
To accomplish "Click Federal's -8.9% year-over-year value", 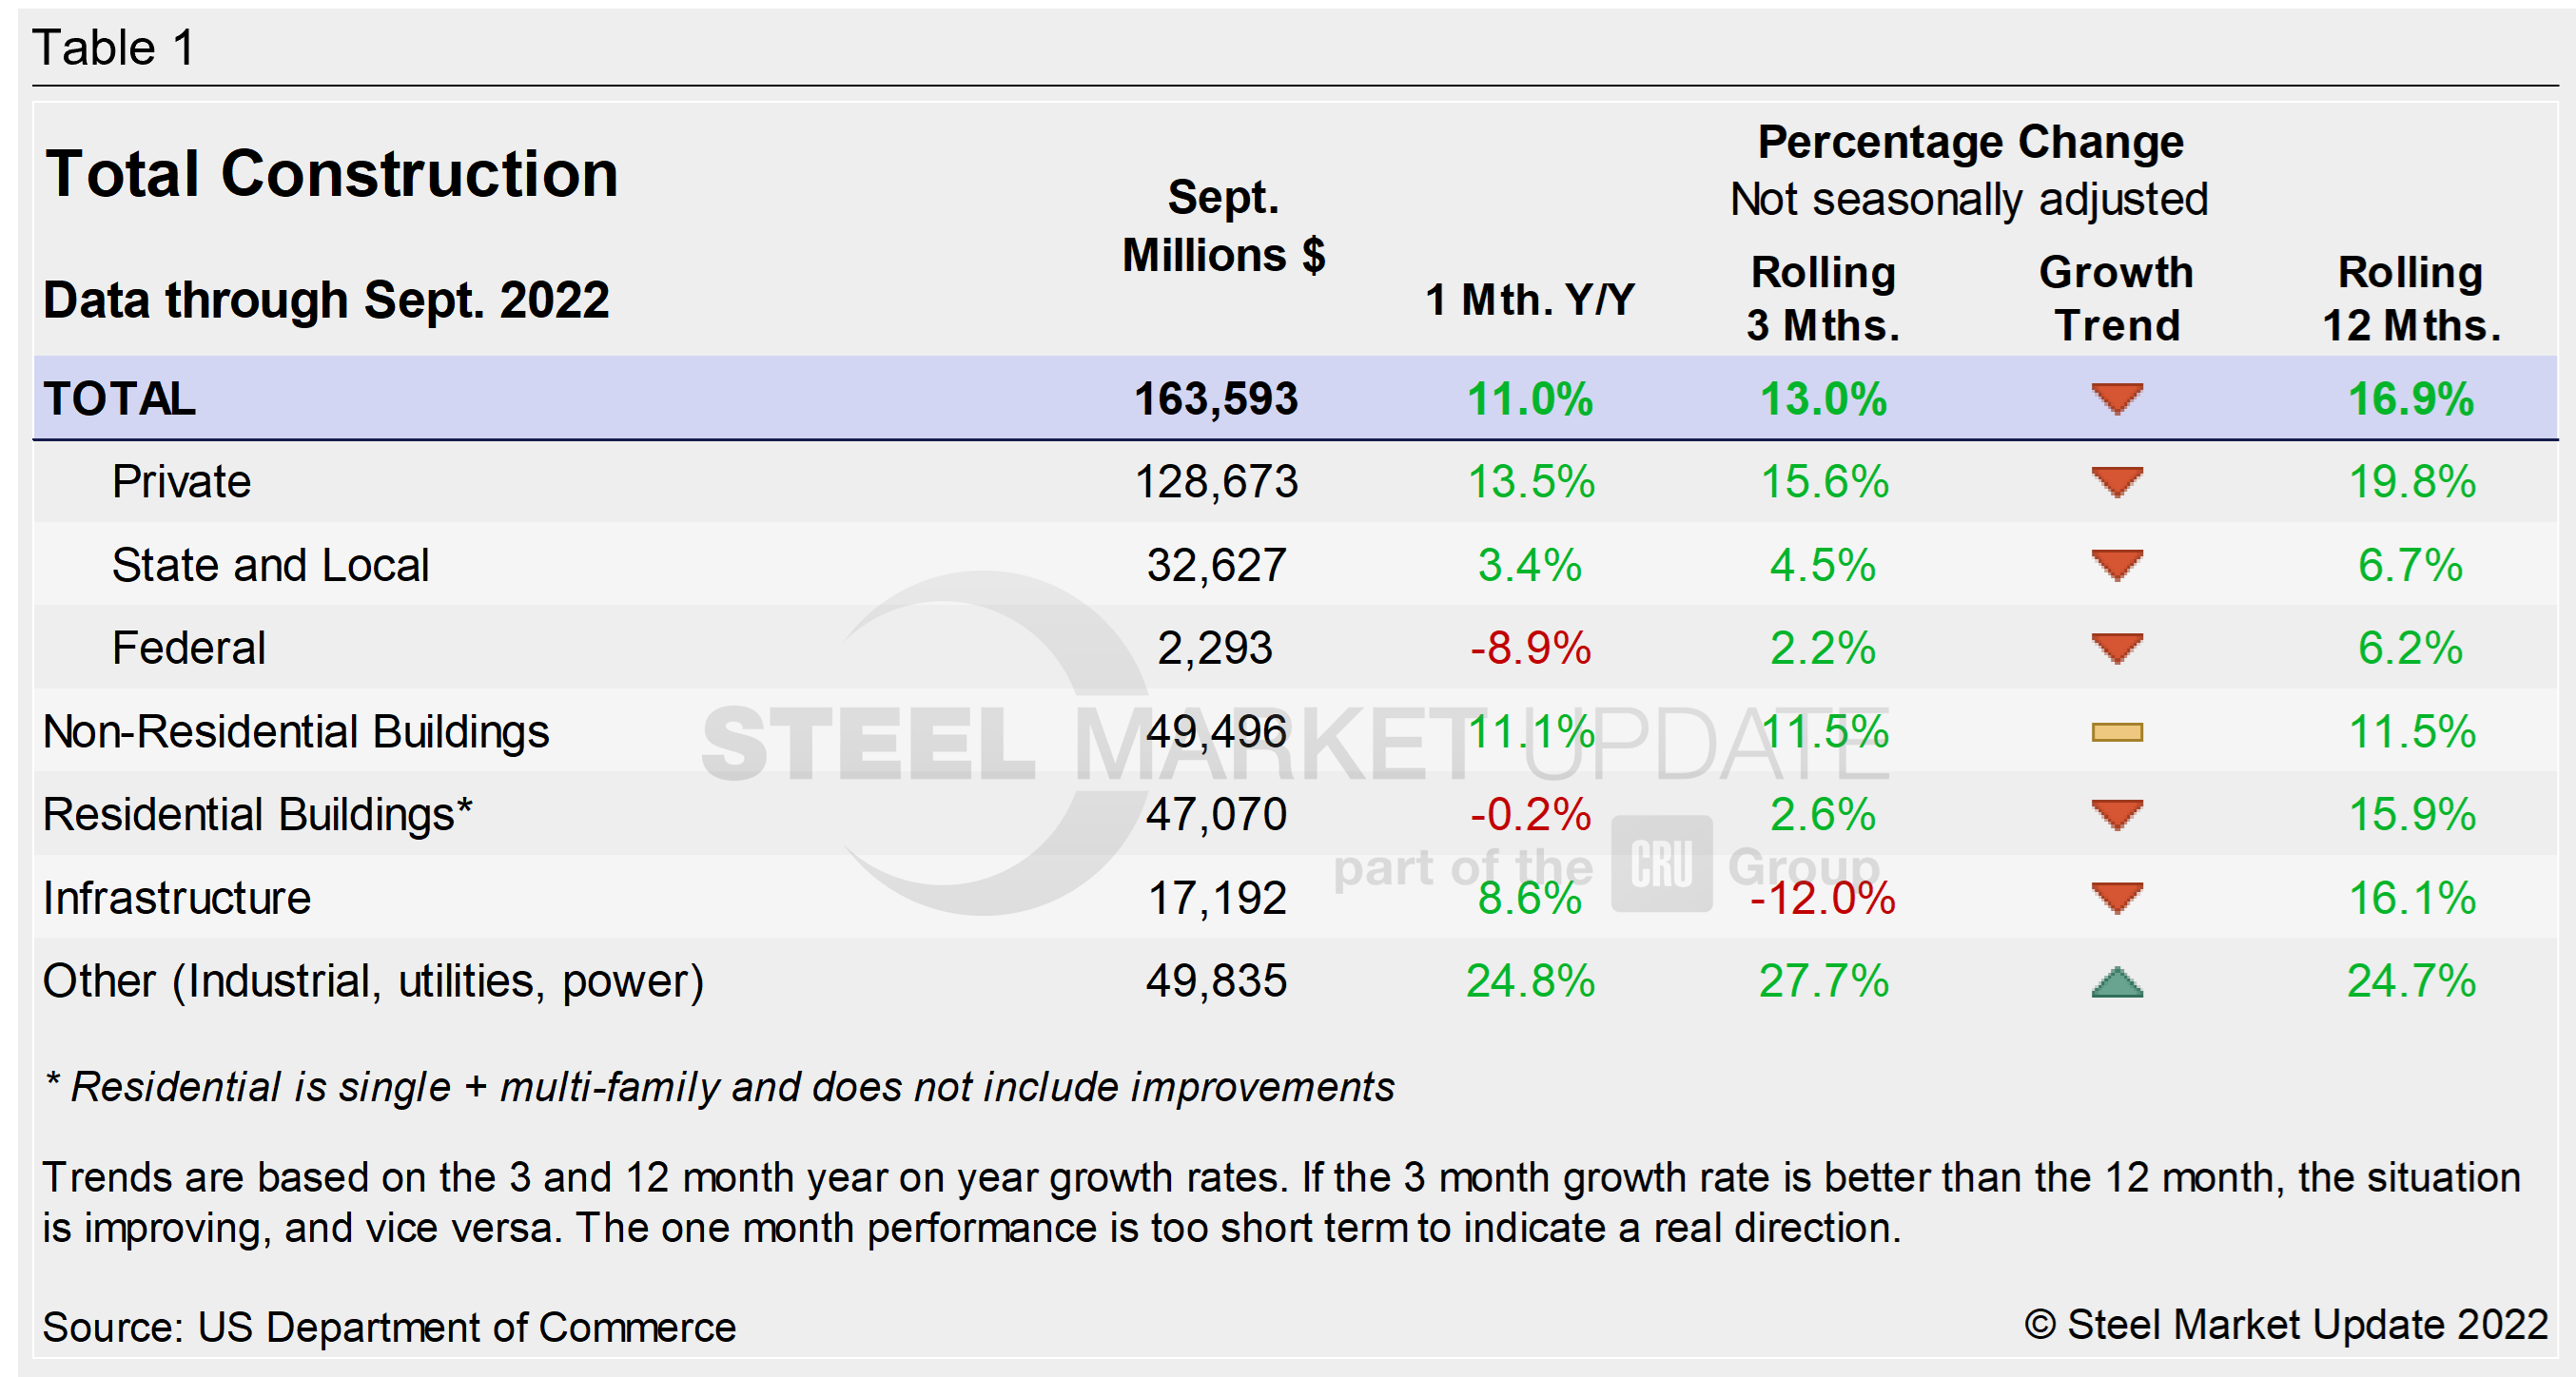I will coord(1529,648).
